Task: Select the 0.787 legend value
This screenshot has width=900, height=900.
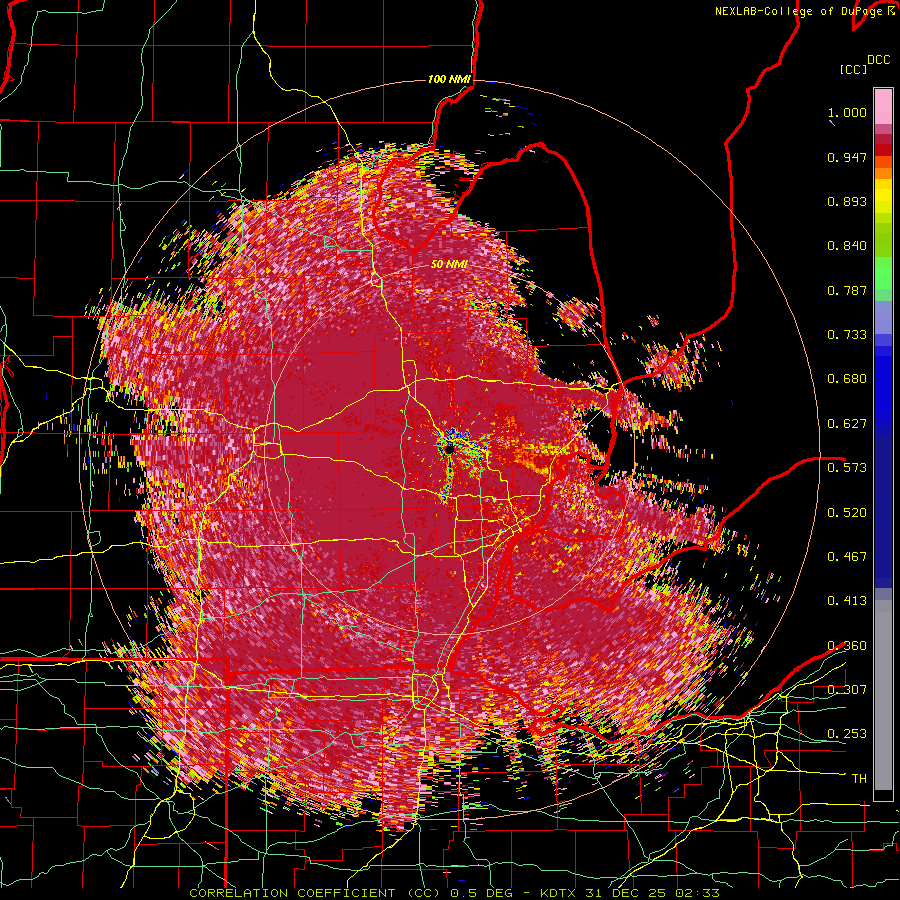Action: coord(847,290)
